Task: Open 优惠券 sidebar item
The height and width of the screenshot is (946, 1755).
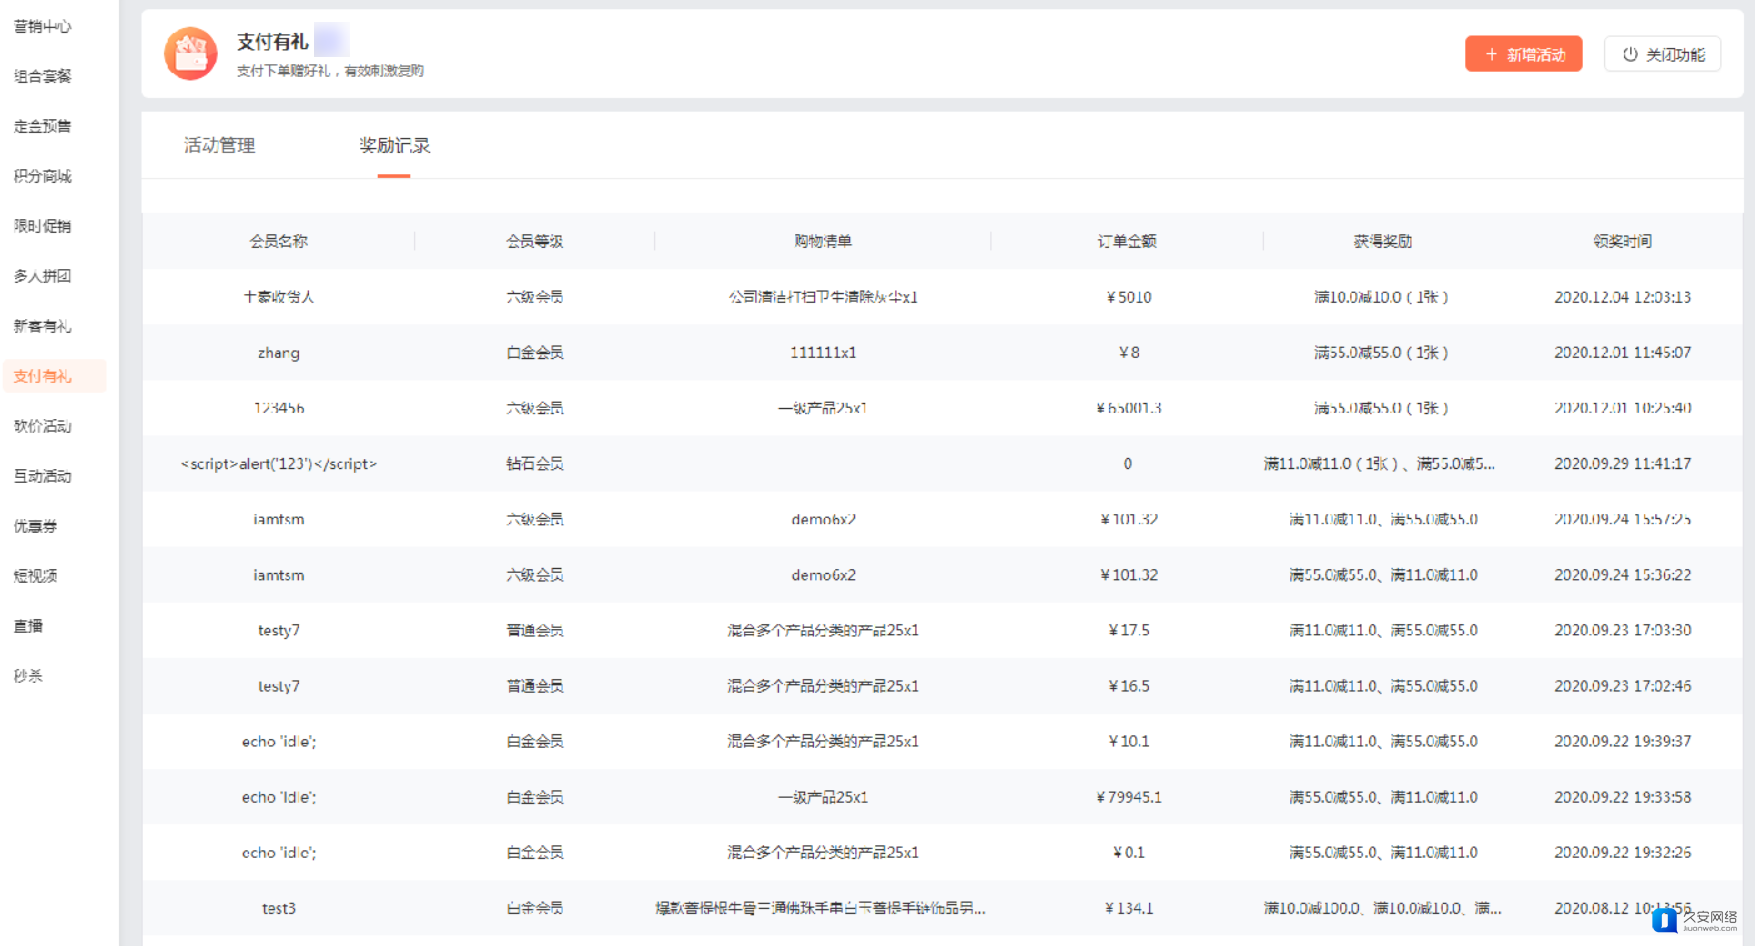Action: pyautogui.click(x=35, y=526)
